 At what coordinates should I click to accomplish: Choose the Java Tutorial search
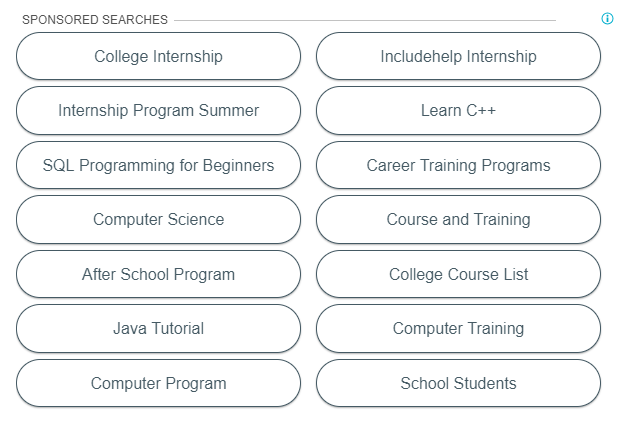(x=159, y=328)
